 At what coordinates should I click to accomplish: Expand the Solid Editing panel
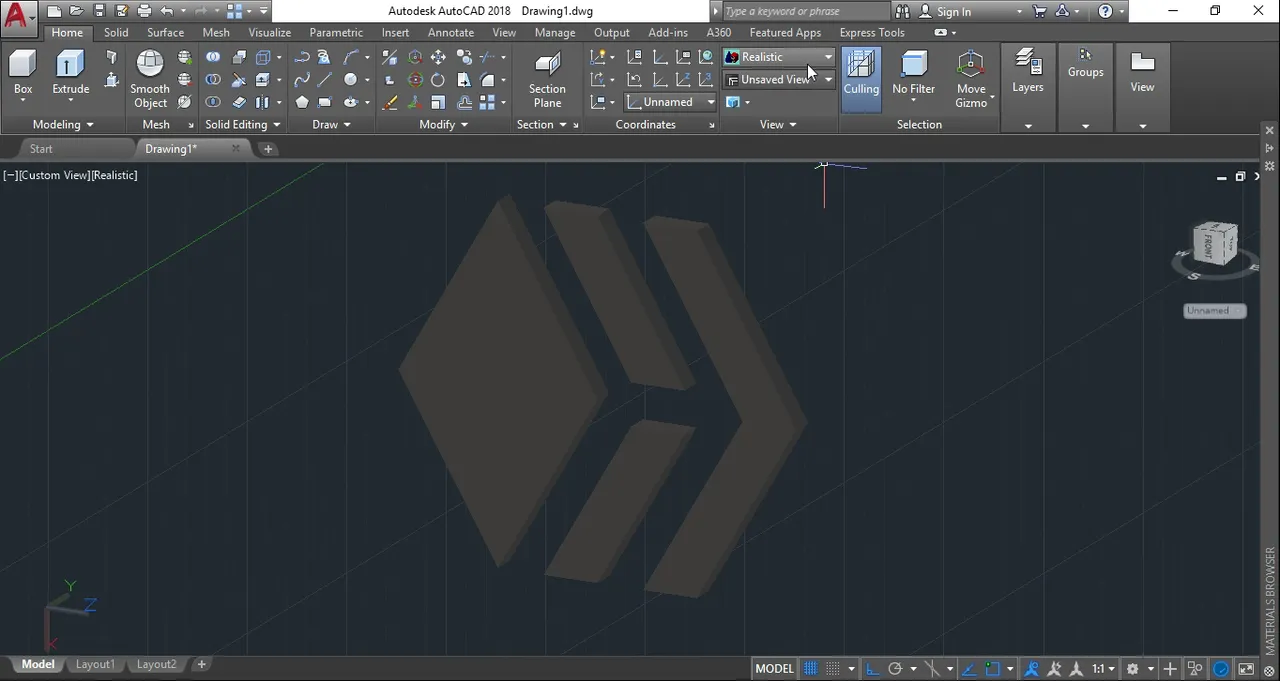[x=242, y=125]
